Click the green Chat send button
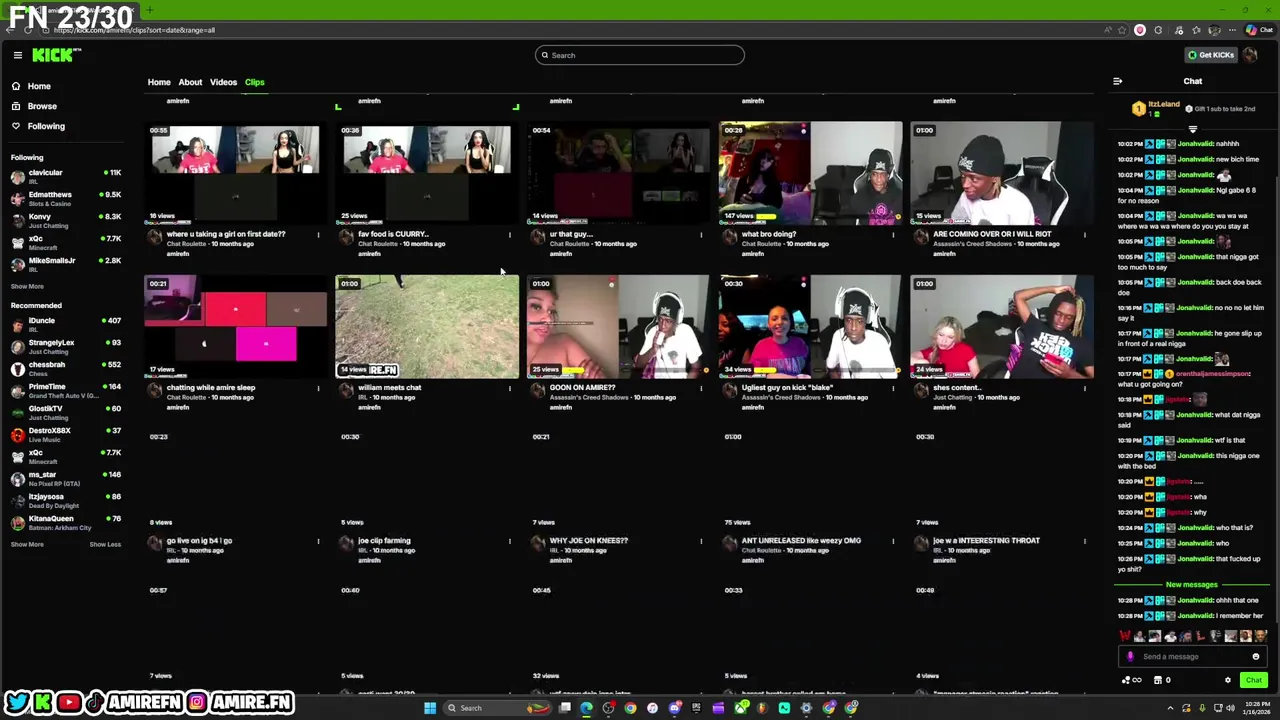 tap(1253, 680)
